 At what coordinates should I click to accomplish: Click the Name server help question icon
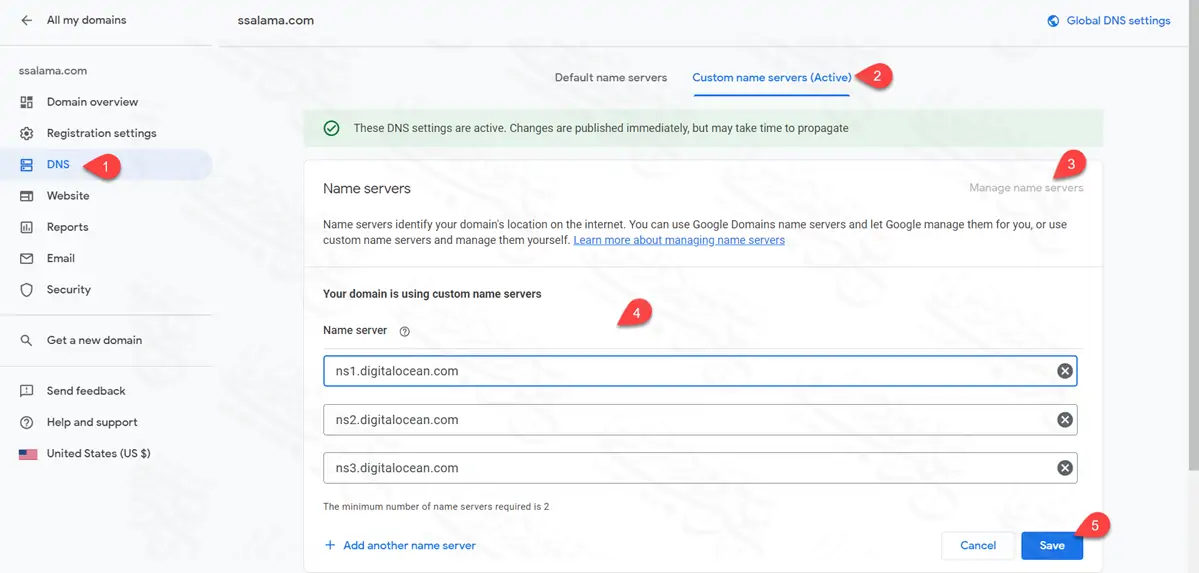[405, 331]
